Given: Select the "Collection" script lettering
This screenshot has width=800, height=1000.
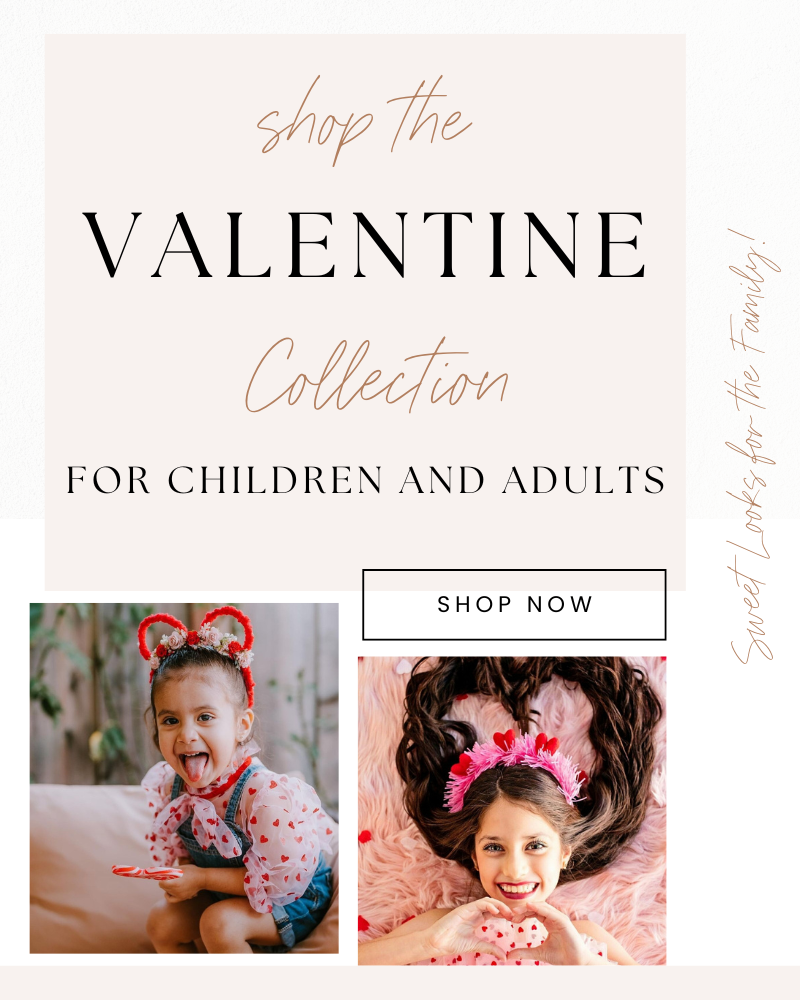Looking at the screenshot, I should 376,375.
